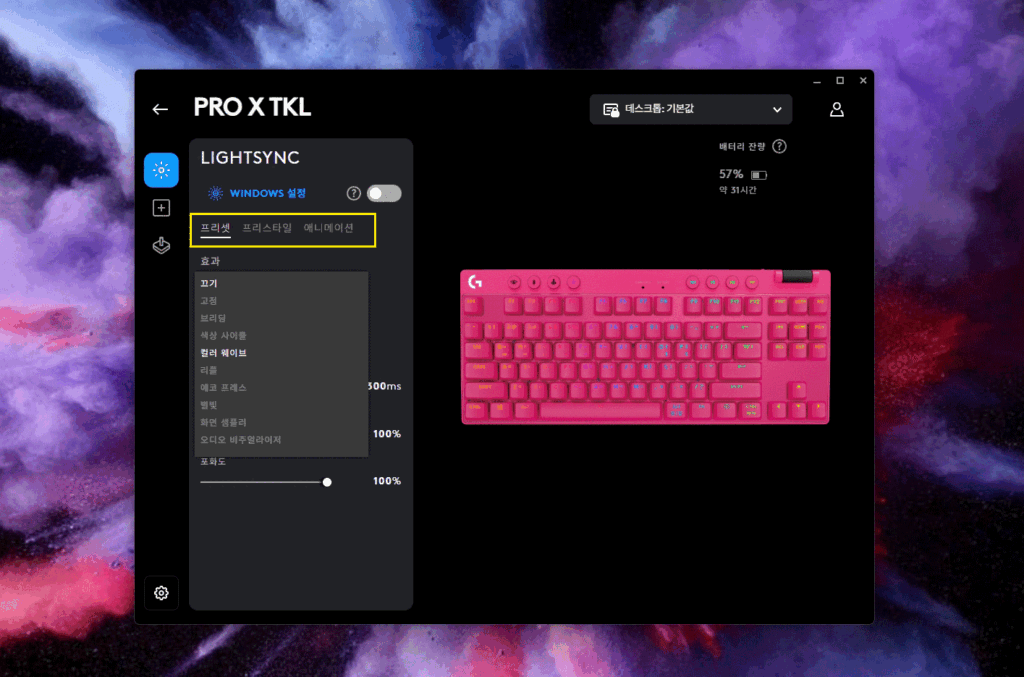Viewport: 1024px width, 677px height.
Task: Open the settings gear icon
Action: coord(161,593)
